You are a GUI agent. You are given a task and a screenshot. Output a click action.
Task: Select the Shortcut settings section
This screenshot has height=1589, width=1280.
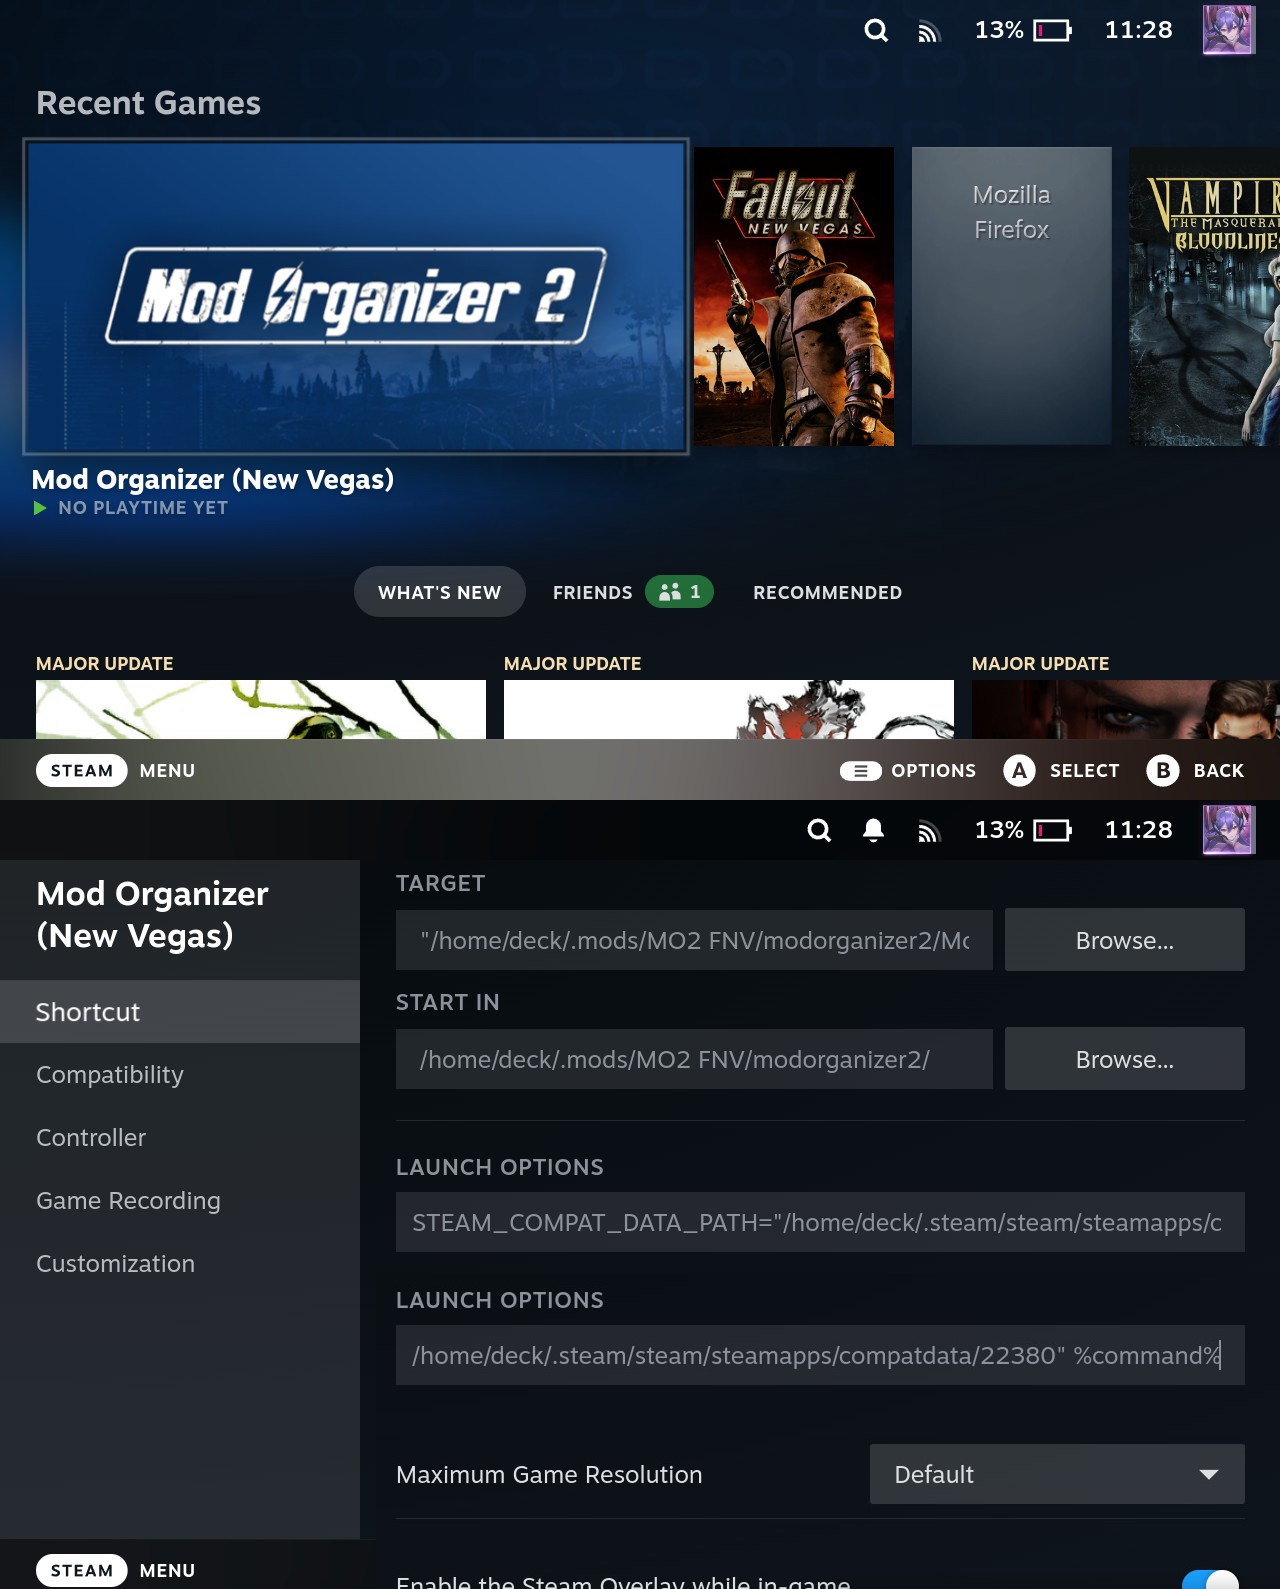point(180,1012)
